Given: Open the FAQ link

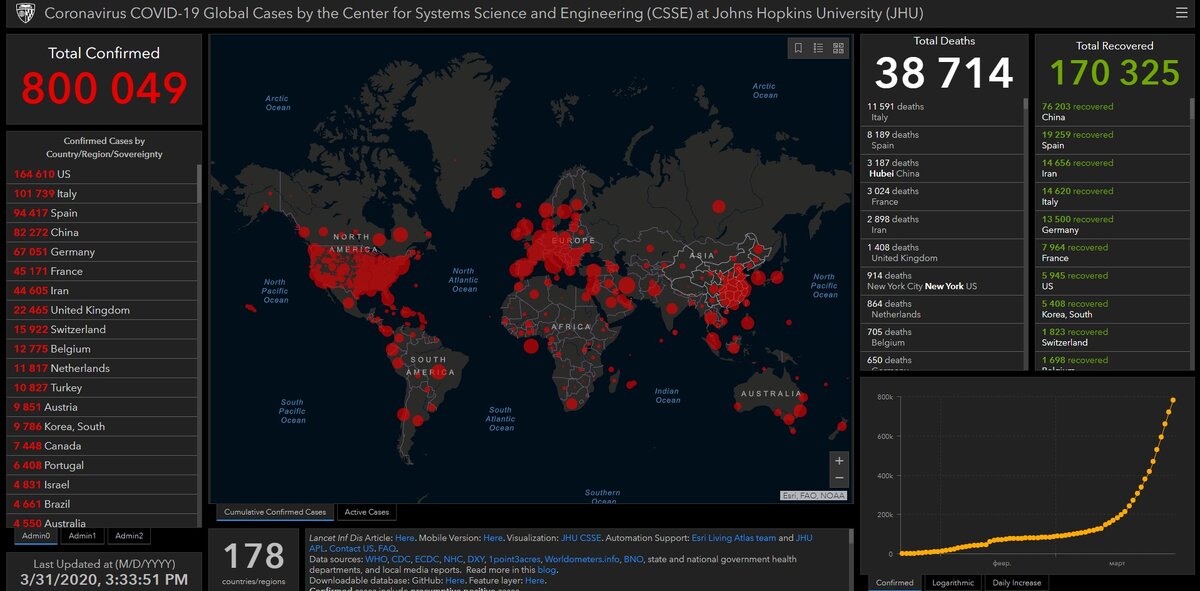Looking at the screenshot, I should pyautogui.click(x=387, y=549).
